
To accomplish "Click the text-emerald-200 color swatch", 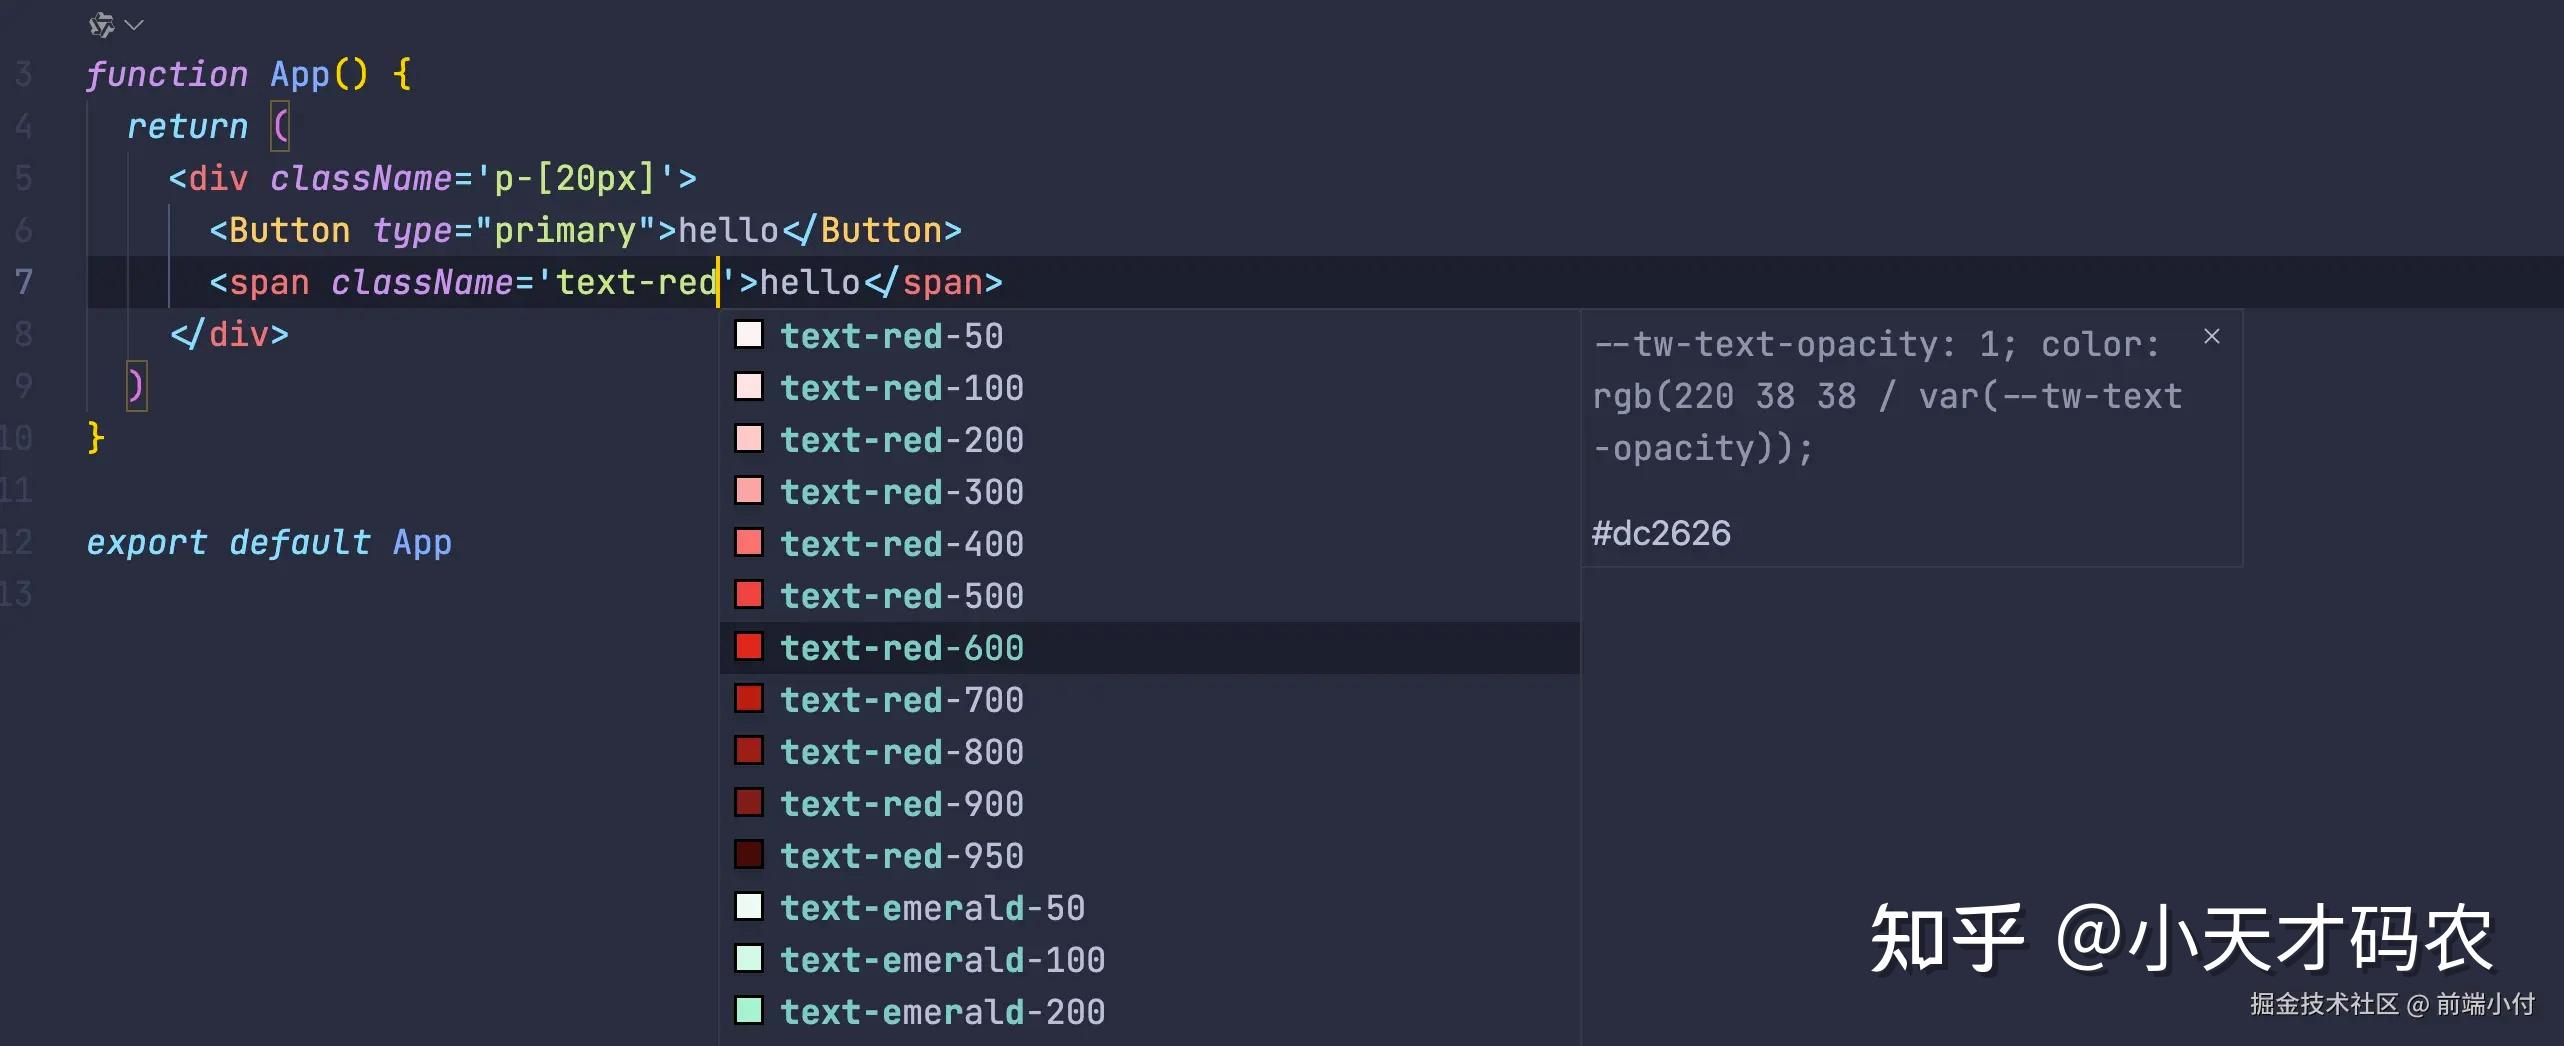I will tap(749, 1011).
